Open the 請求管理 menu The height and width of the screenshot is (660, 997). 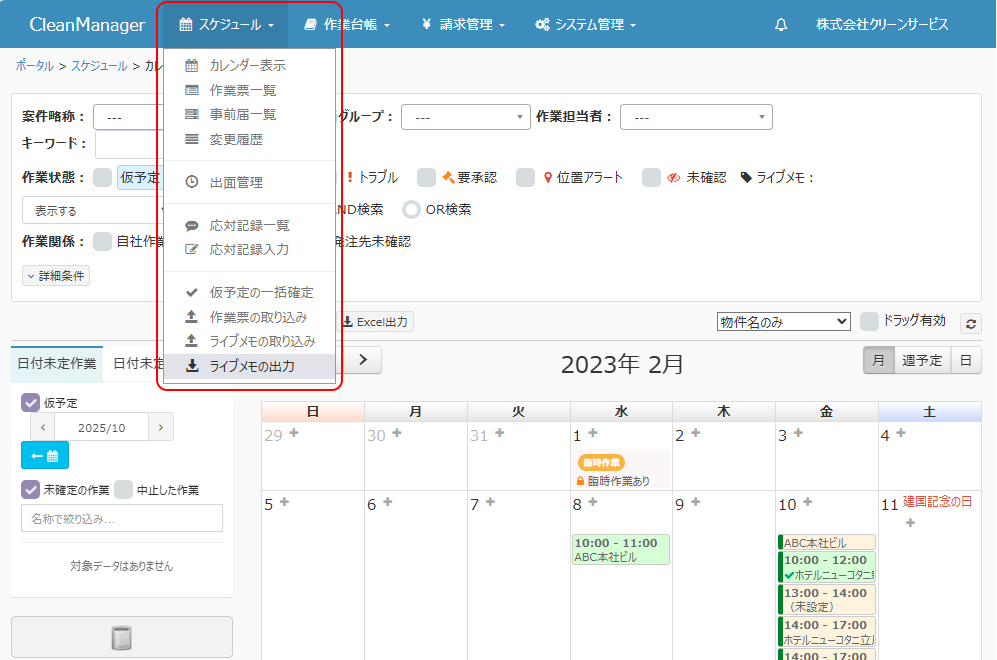tap(463, 24)
